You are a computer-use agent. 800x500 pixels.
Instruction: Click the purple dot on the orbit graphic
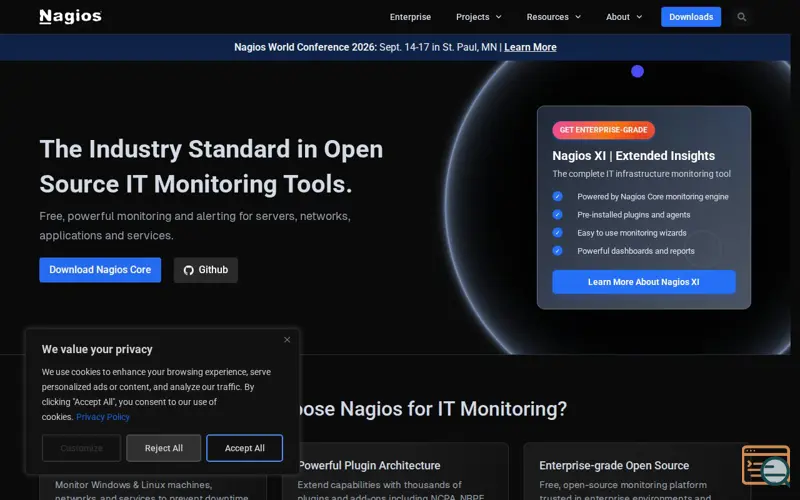(x=637, y=71)
